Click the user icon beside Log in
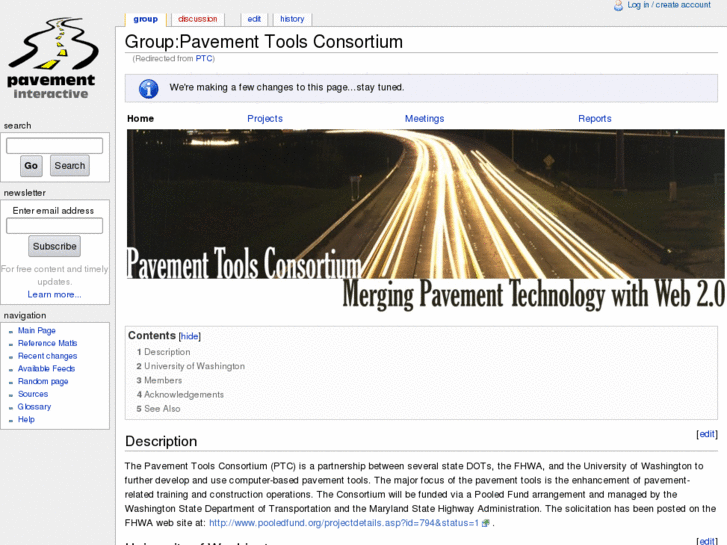The image size is (727, 545). click(618, 6)
